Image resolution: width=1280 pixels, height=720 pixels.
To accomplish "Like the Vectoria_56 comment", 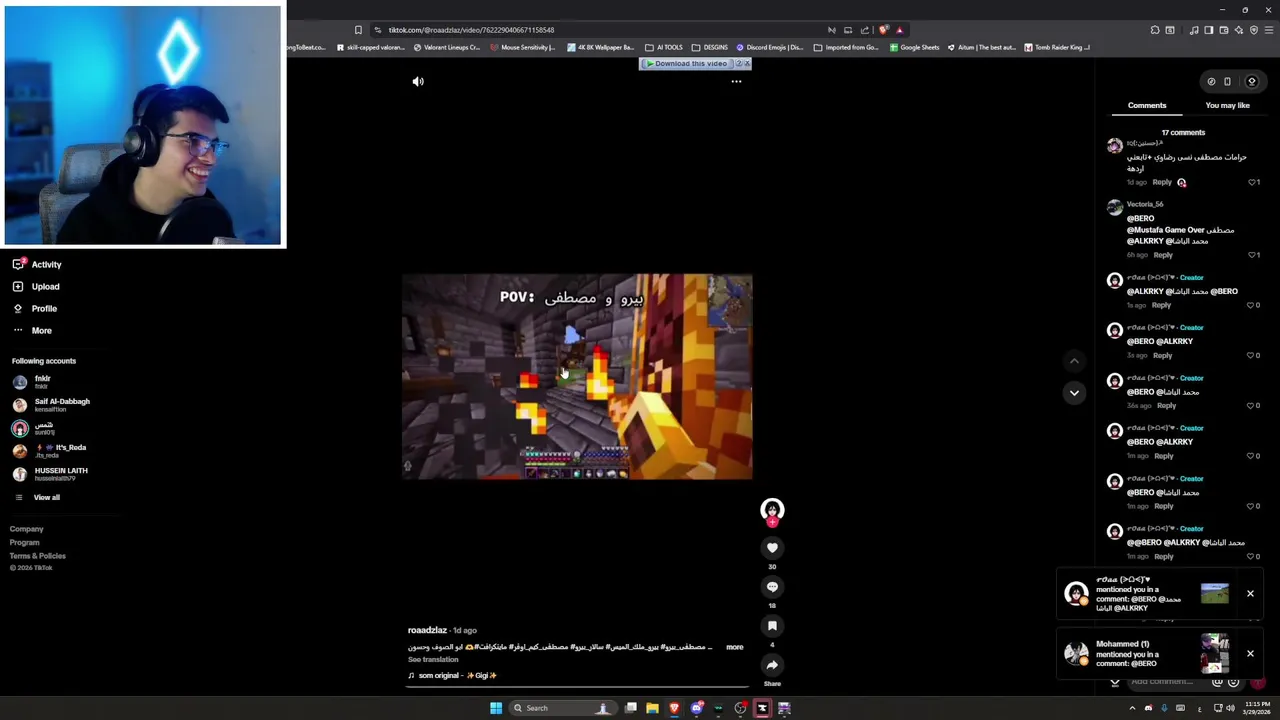I will click(1251, 255).
